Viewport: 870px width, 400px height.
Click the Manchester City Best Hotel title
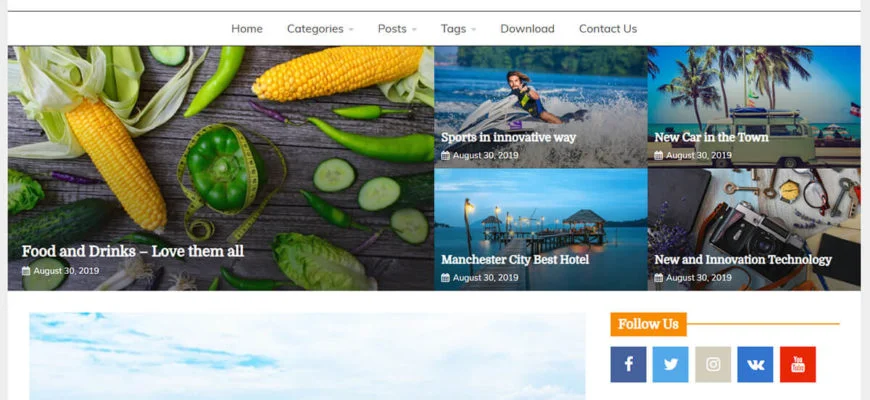pos(515,260)
